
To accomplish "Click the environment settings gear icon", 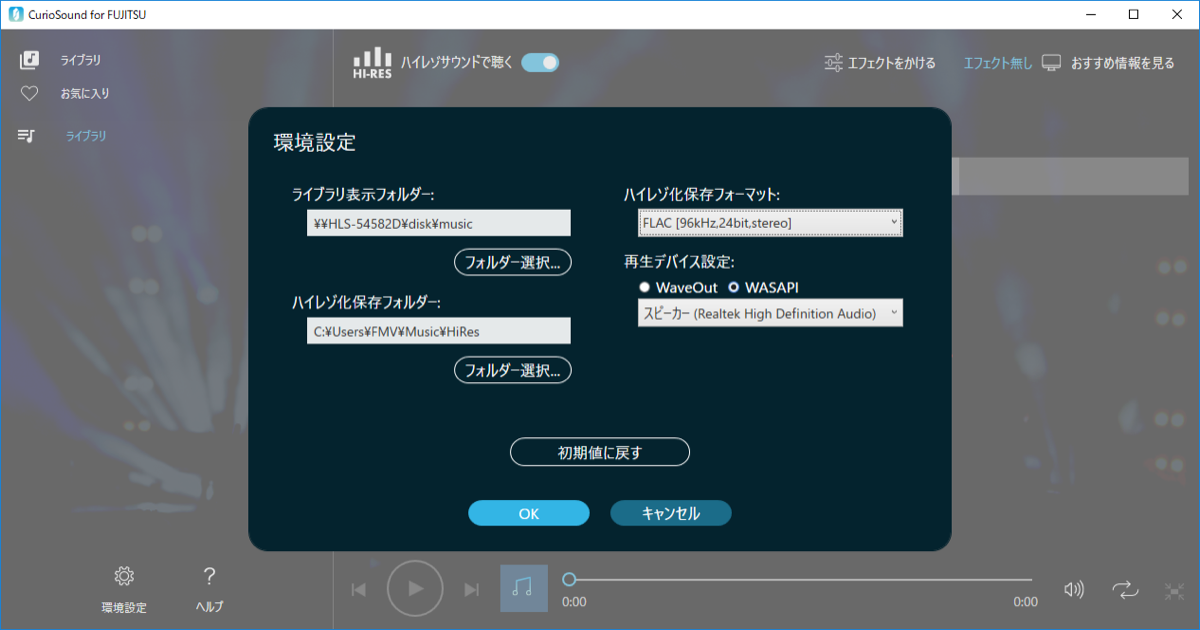I will (124, 576).
